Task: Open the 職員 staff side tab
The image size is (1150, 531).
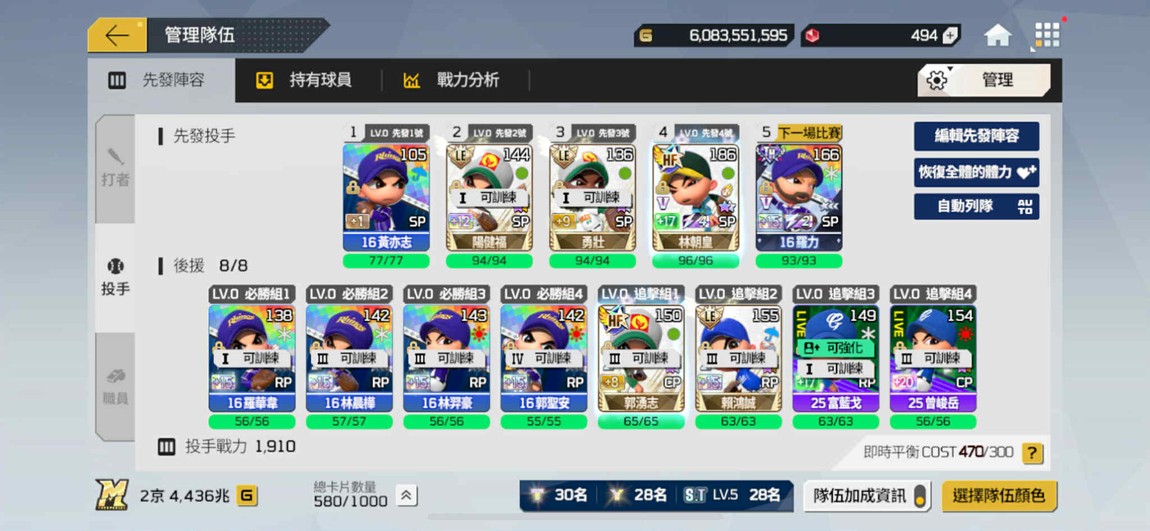Action: (114, 387)
